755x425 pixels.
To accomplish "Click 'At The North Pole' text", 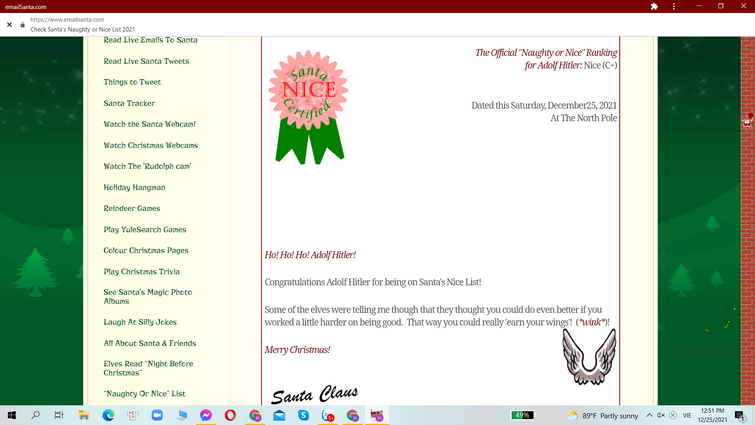I will coord(584,118).
